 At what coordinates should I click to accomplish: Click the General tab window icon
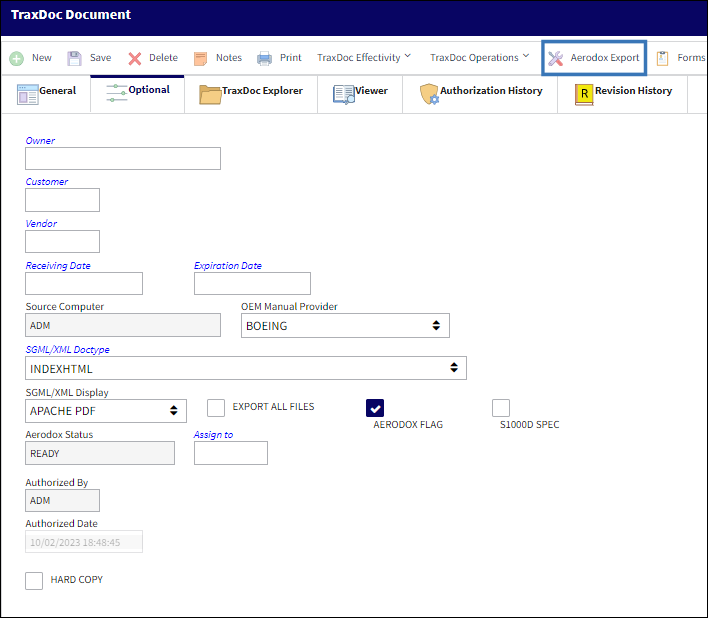click(x=28, y=94)
